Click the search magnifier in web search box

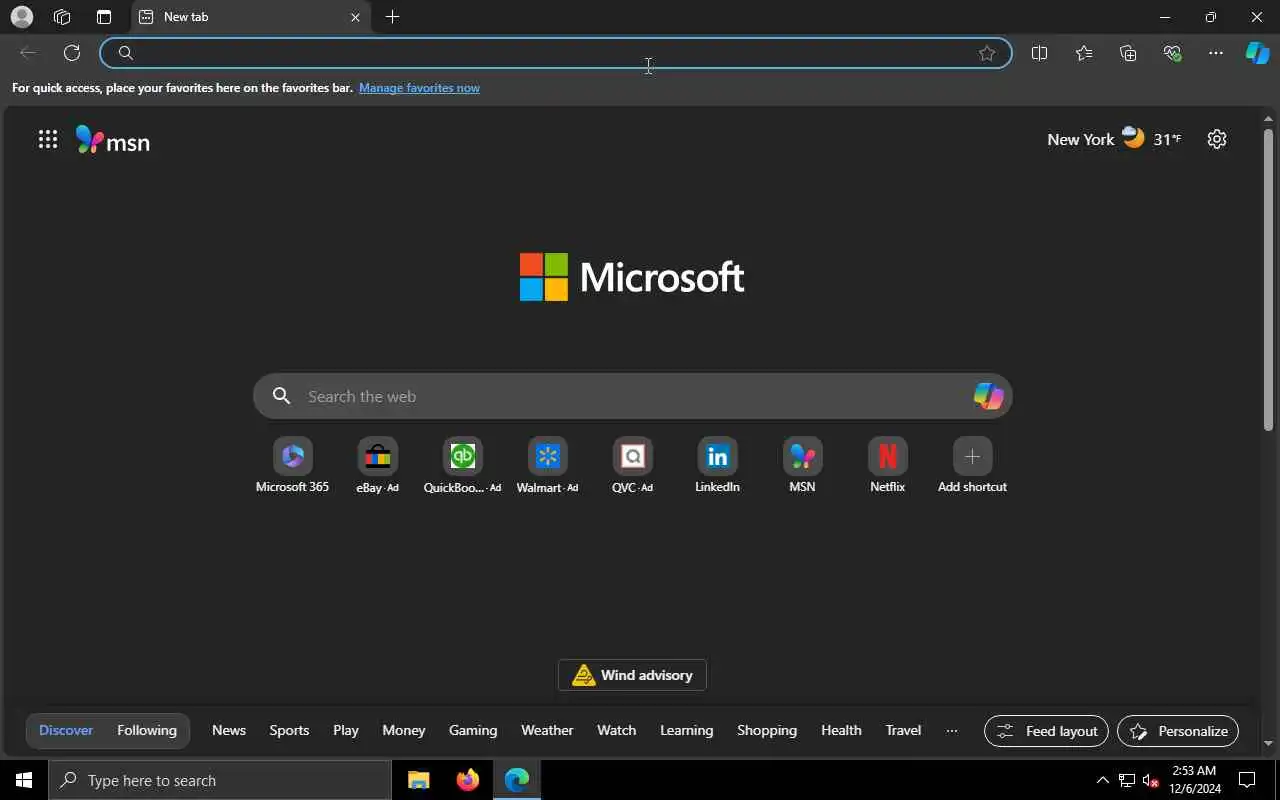tap(282, 396)
